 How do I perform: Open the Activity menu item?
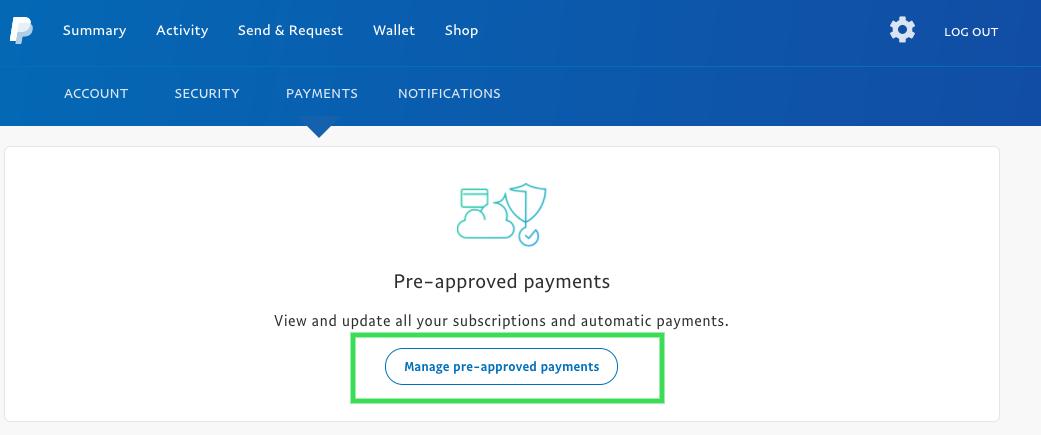coord(182,31)
